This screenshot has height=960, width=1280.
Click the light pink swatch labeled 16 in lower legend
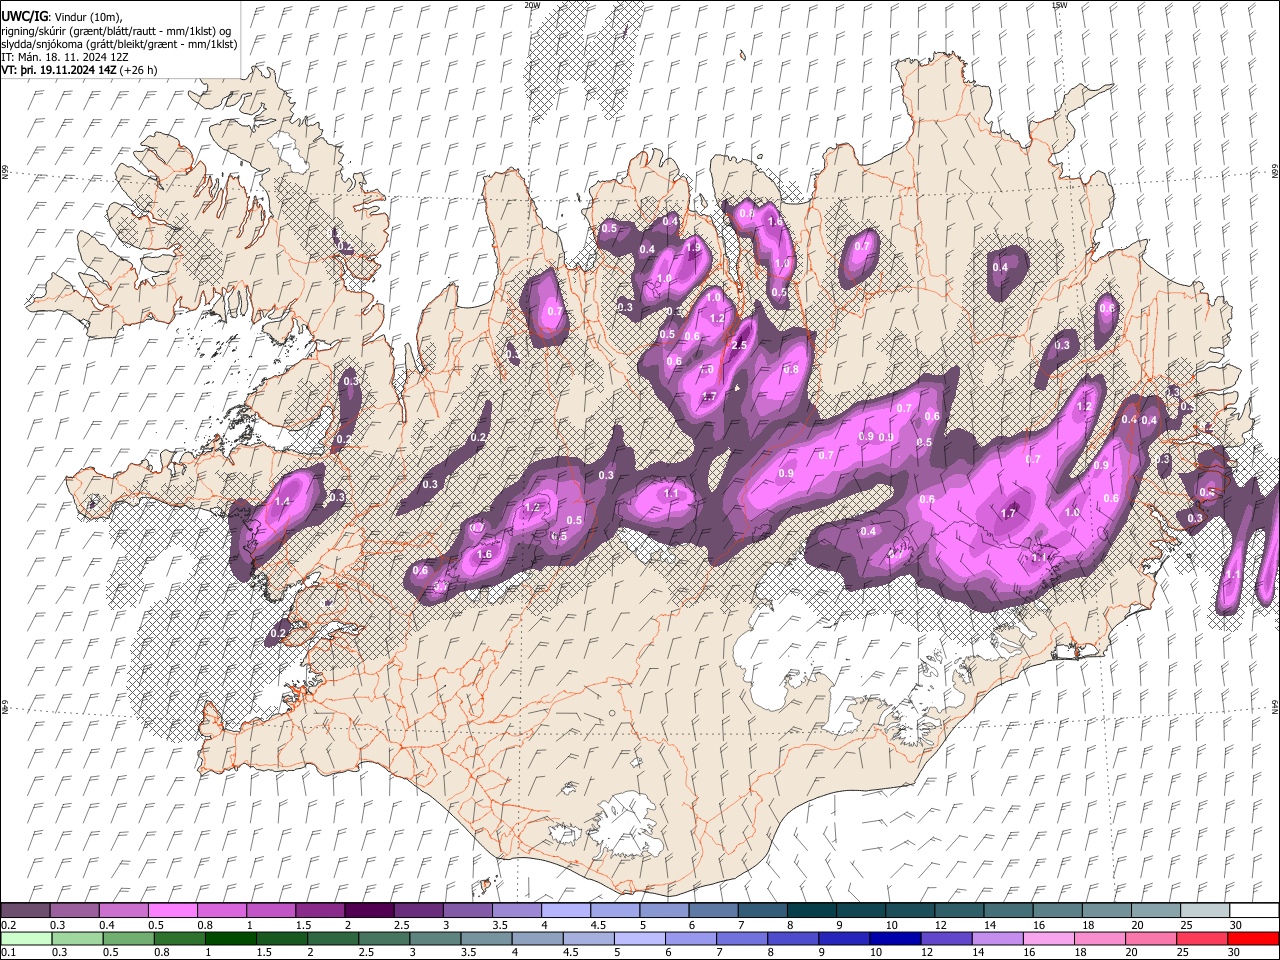click(1047, 939)
